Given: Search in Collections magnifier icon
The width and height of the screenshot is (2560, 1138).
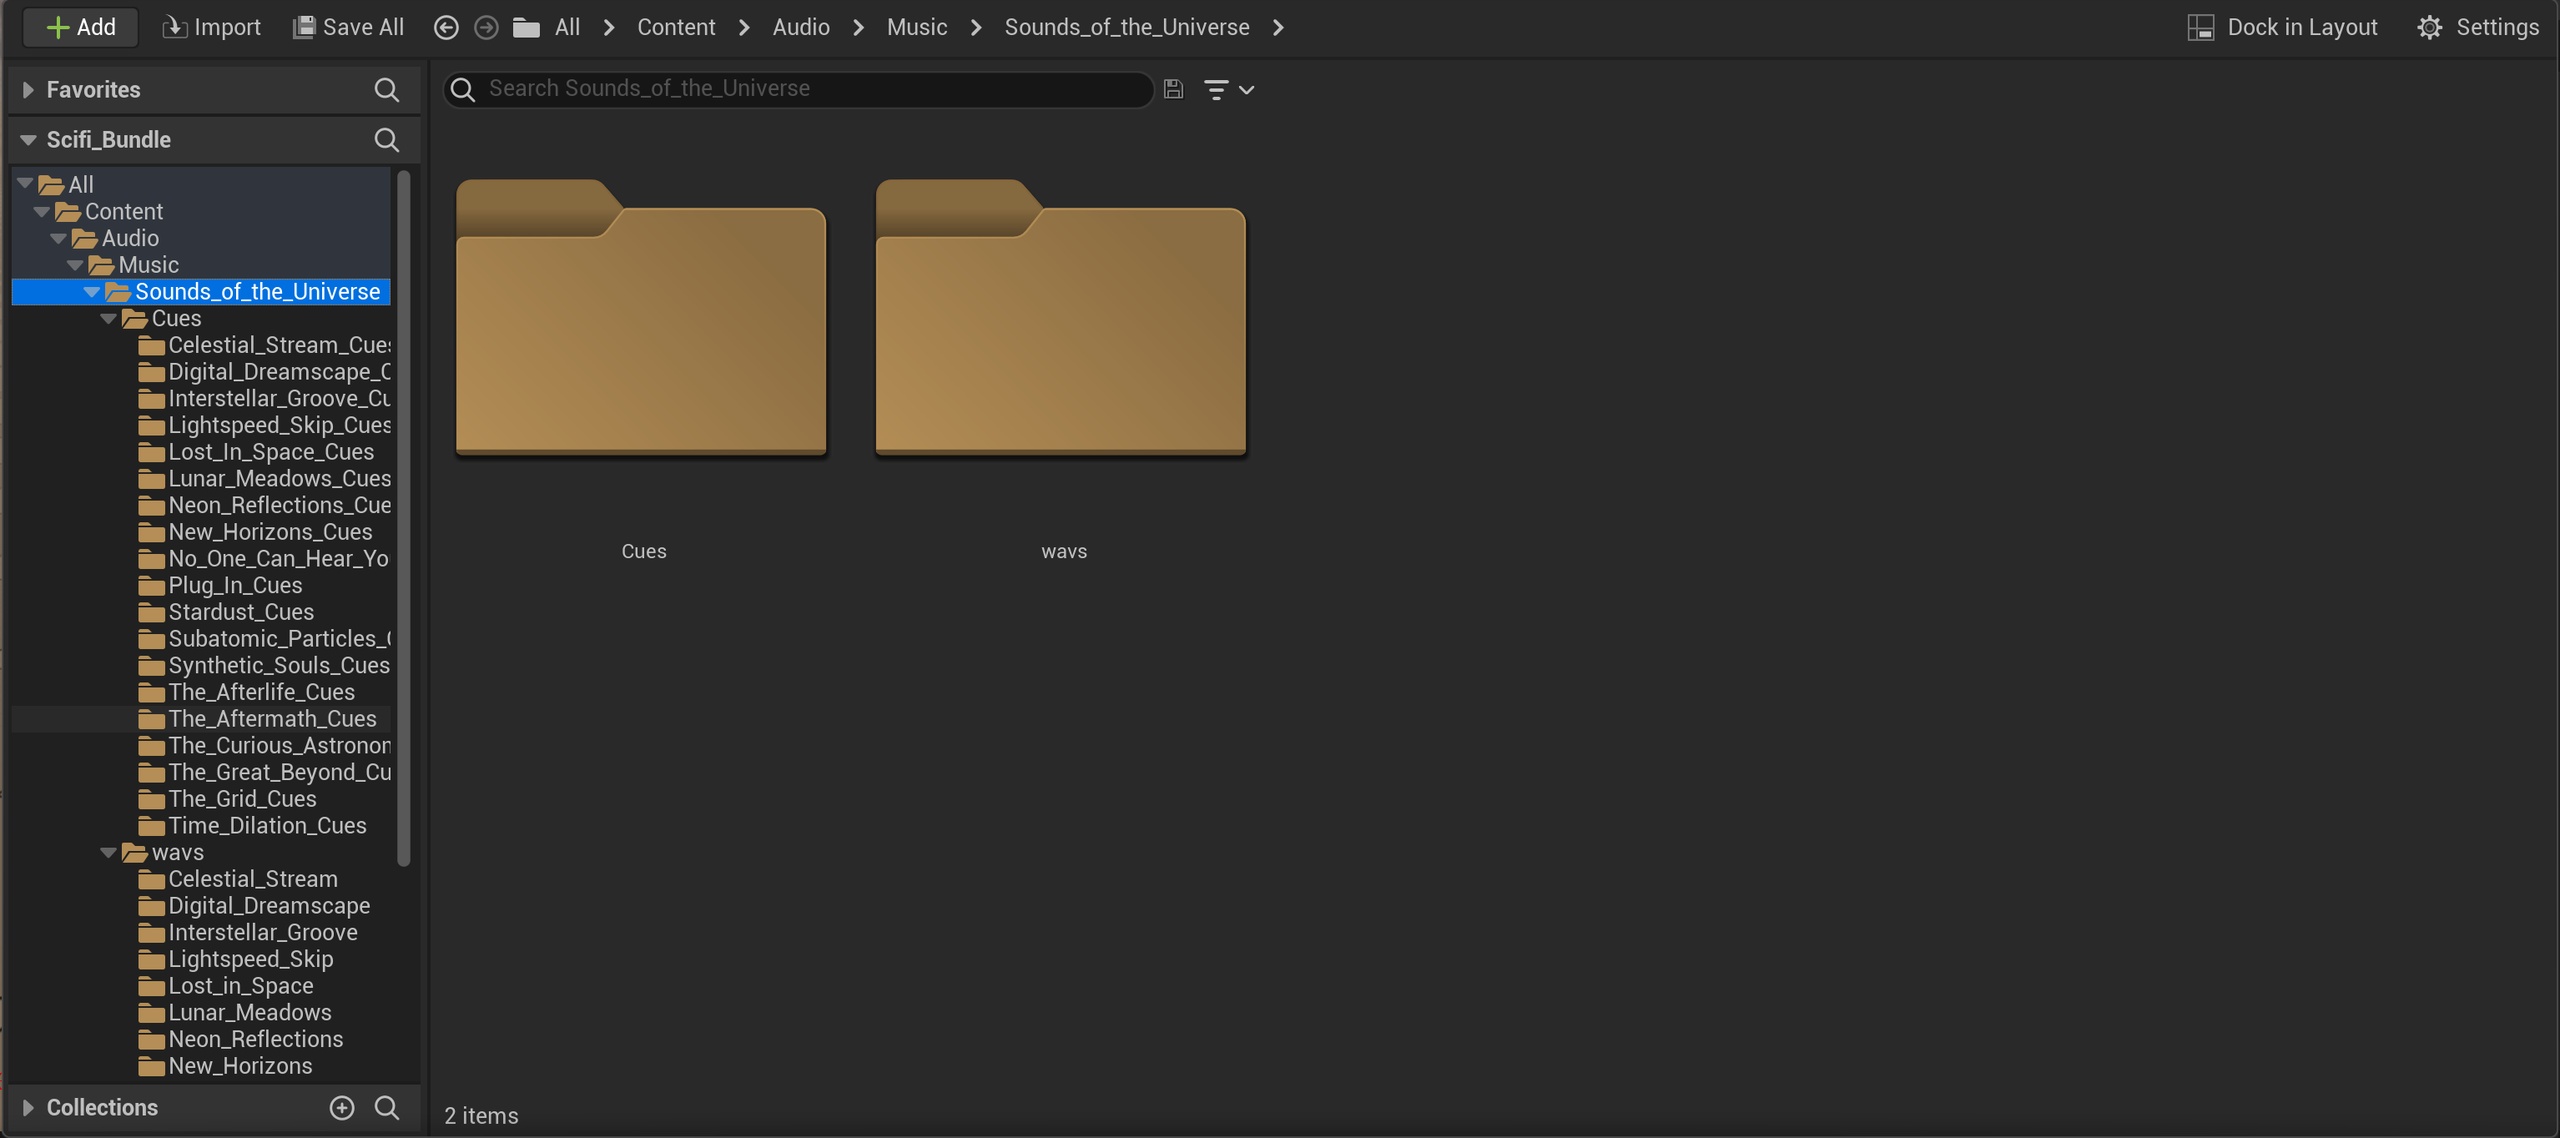Looking at the screenshot, I should (386, 1108).
